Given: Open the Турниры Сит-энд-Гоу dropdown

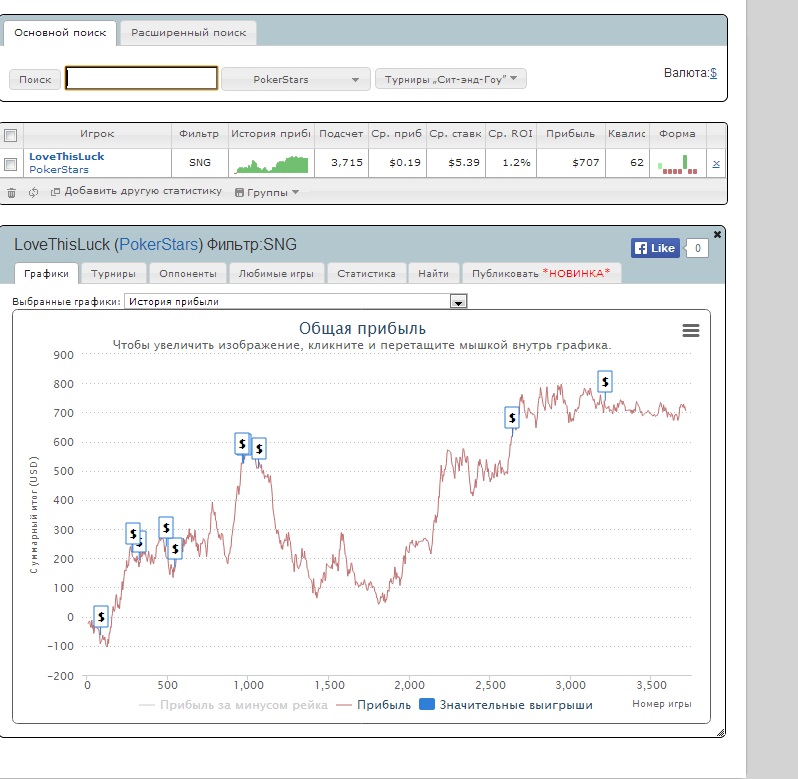Looking at the screenshot, I should tap(450, 79).
